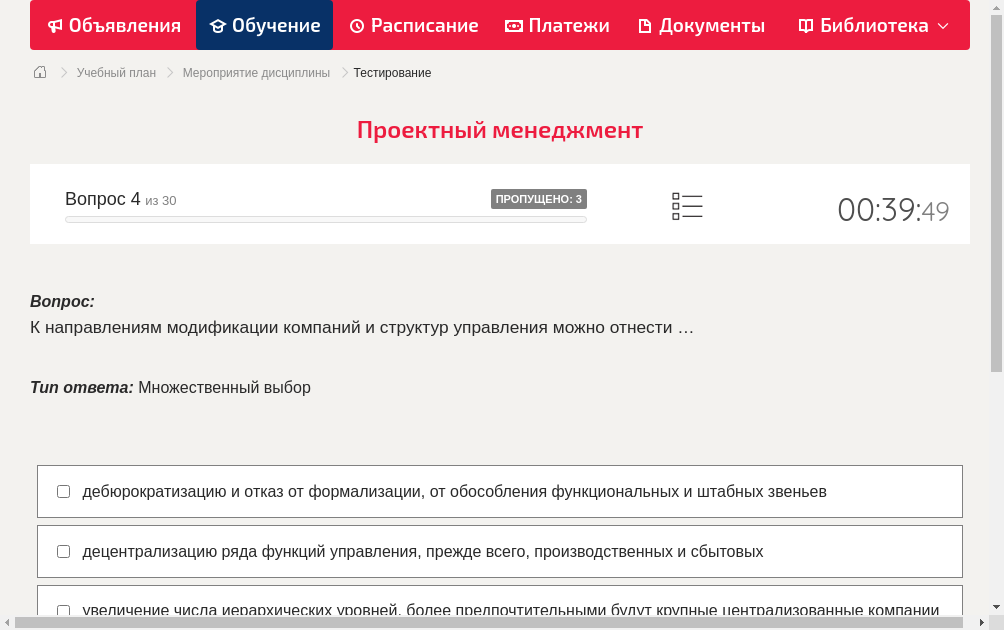Click the test progress bar
The width and height of the screenshot is (1004, 630).
click(x=326, y=219)
